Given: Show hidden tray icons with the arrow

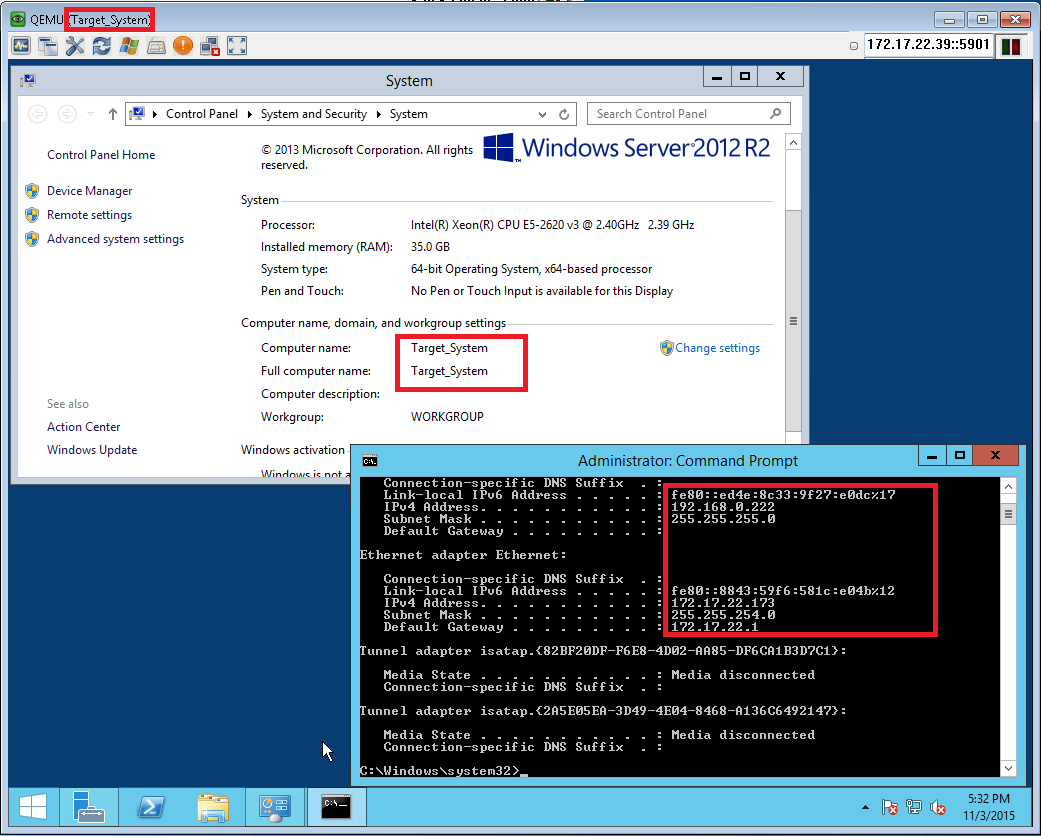Looking at the screenshot, I should 865,807.
